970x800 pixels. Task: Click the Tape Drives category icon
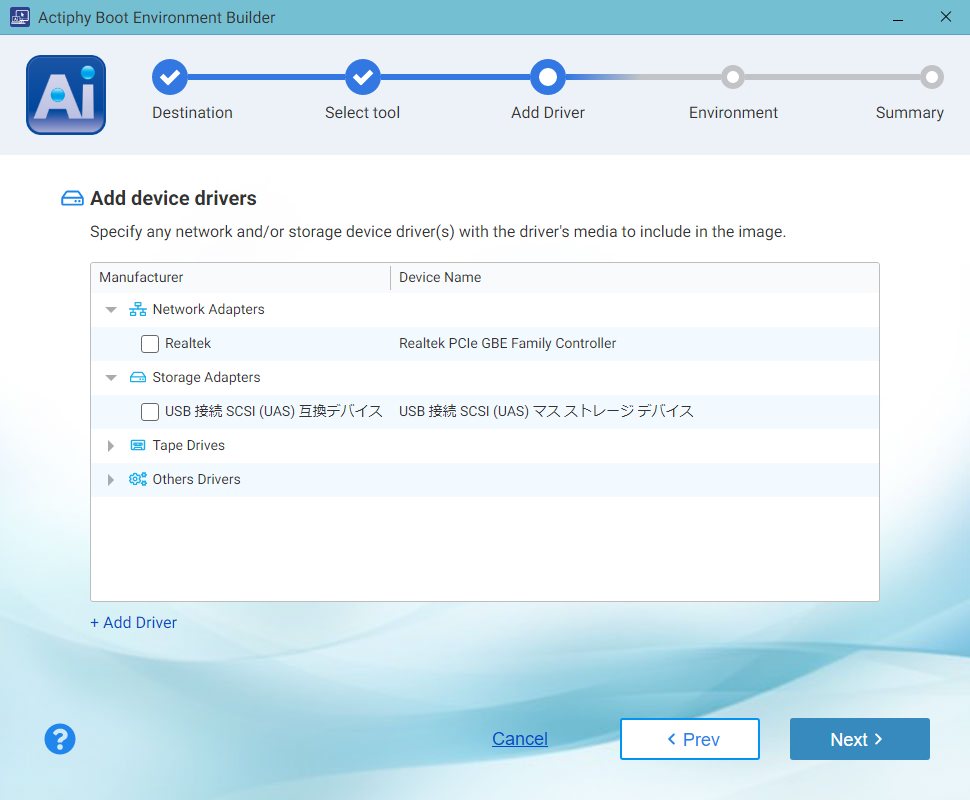pos(138,446)
